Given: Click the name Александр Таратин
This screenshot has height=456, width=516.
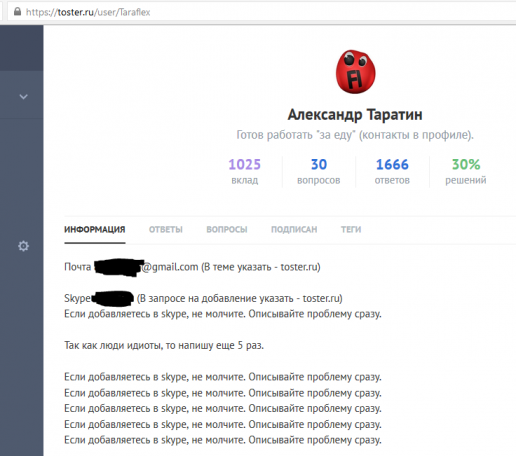Looking at the screenshot, I should tap(355, 115).
